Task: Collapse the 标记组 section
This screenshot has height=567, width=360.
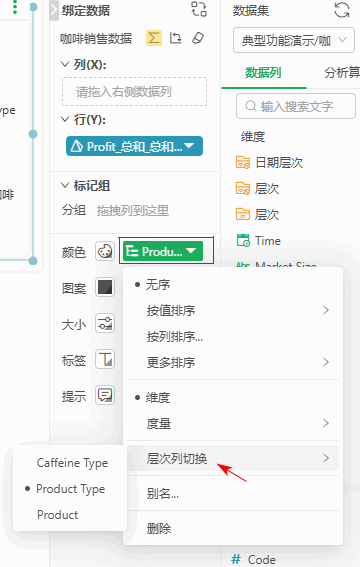Action: [65, 186]
